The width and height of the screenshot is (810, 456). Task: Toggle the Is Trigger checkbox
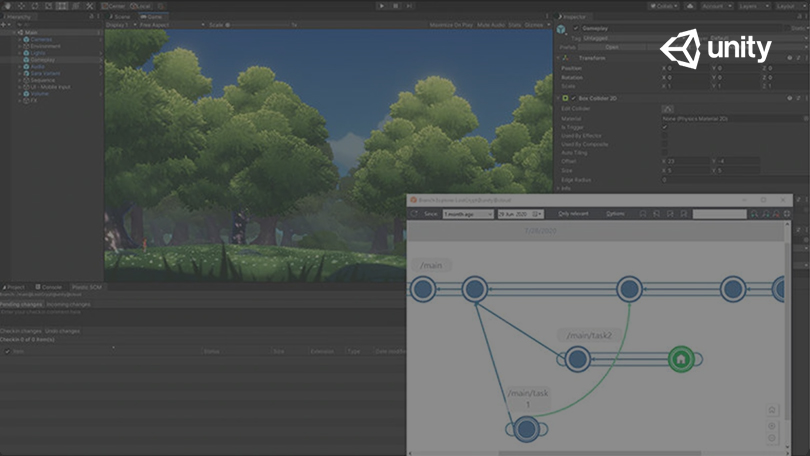665,127
